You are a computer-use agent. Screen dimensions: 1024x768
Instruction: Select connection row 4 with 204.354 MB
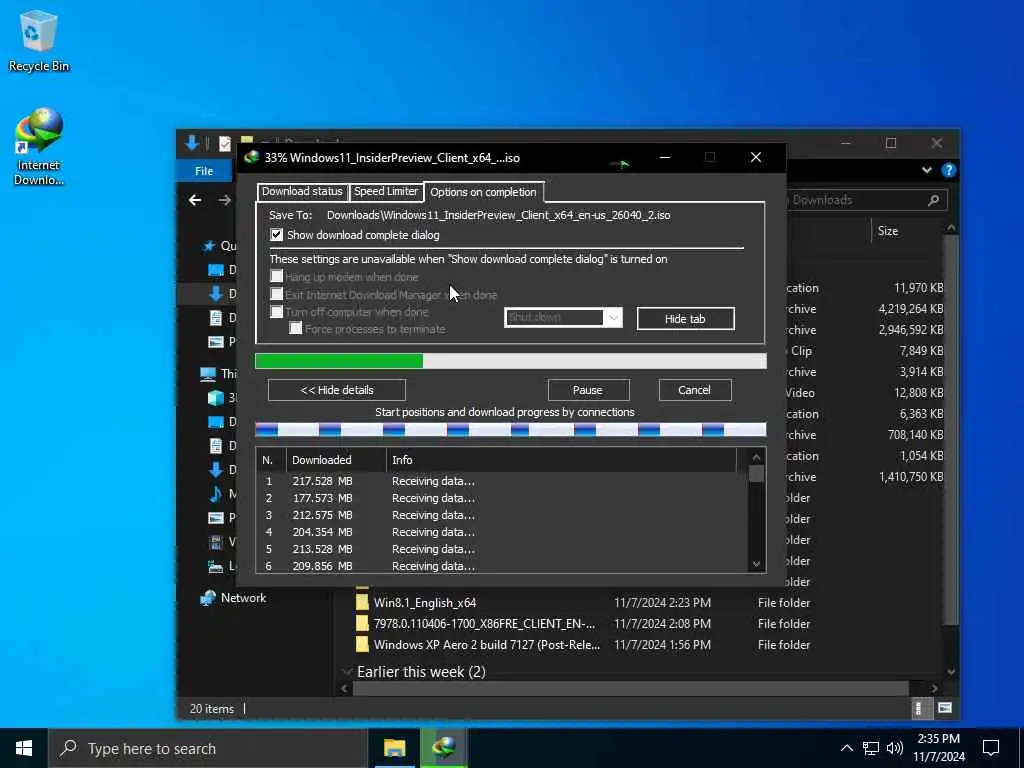(502, 532)
